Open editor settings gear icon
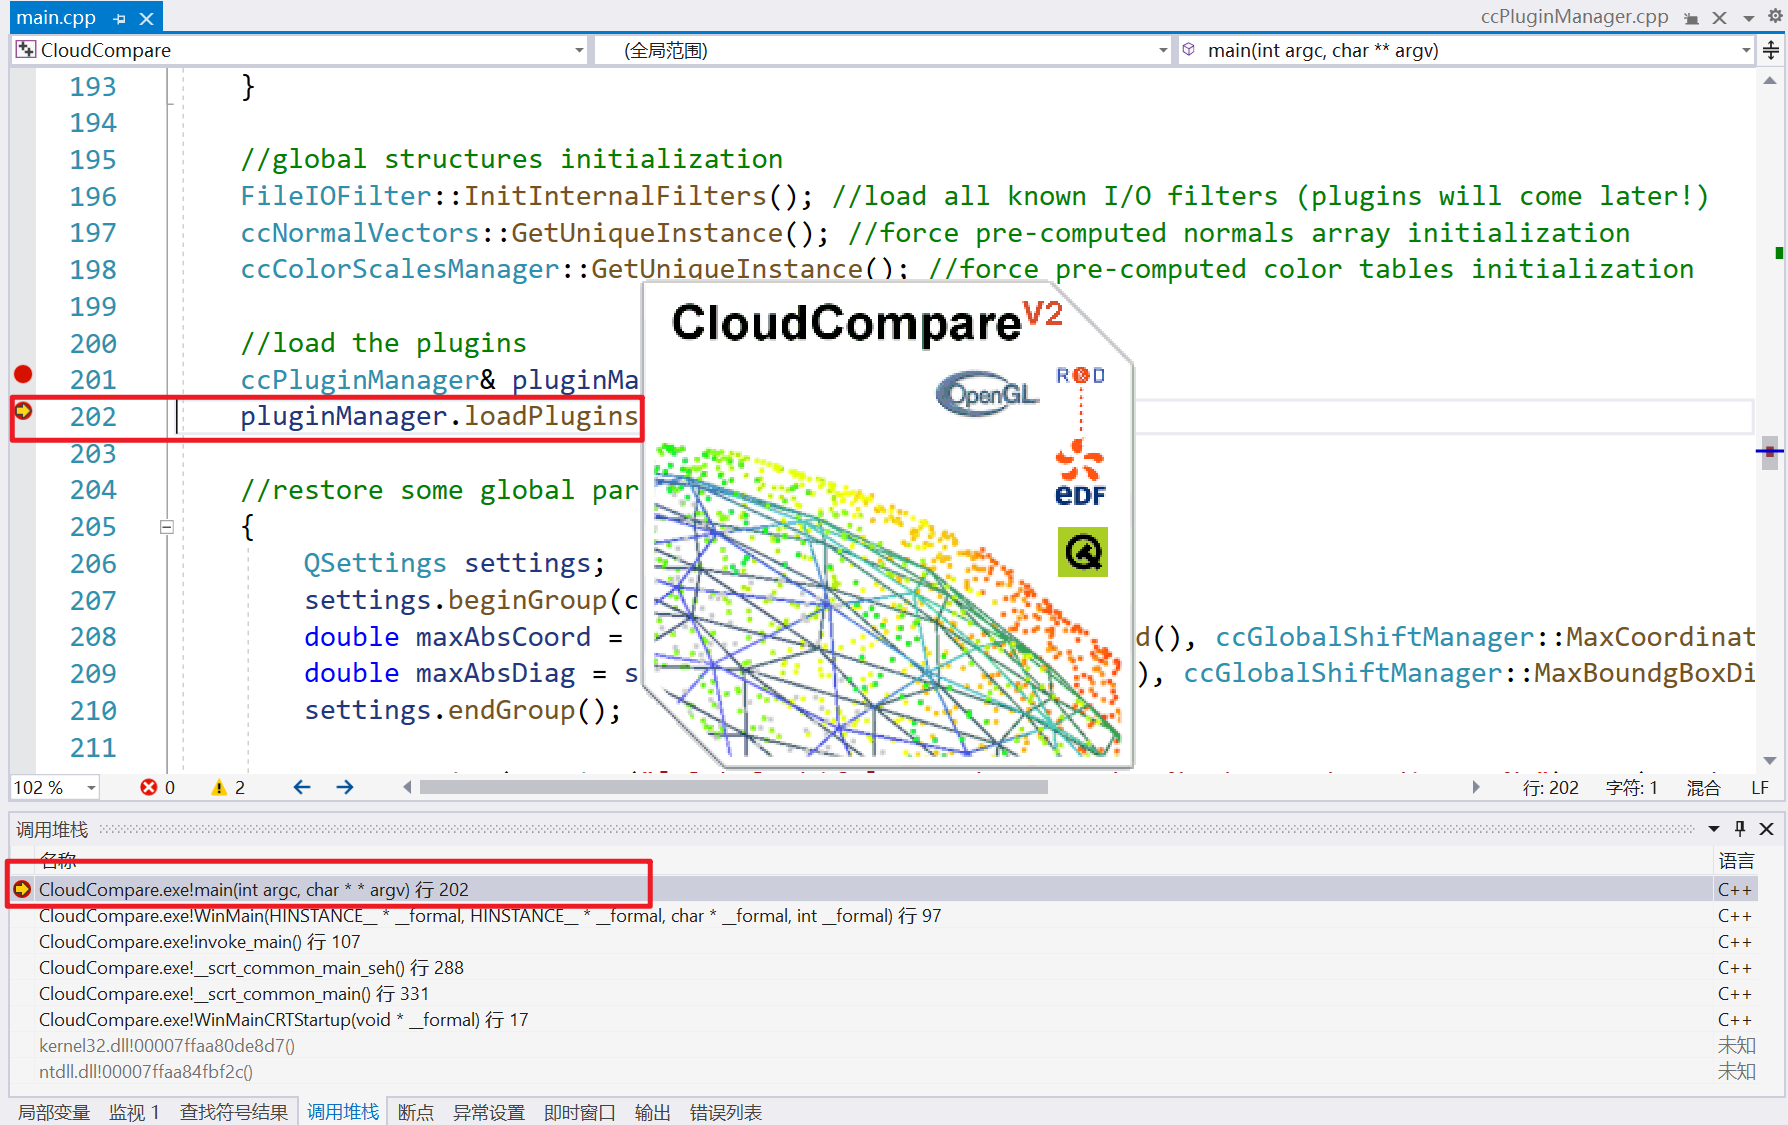The width and height of the screenshot is (1788, 1125). pyautogui.click(x=1775, y=17)
